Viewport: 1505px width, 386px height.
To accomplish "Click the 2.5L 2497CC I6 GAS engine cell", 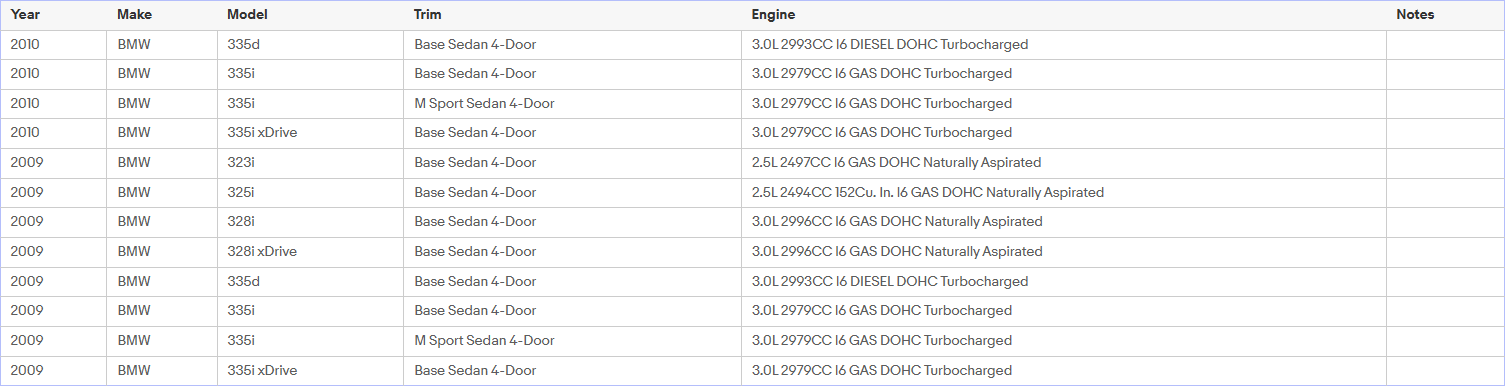I will pyautogui.click(x=1063, y=162).
